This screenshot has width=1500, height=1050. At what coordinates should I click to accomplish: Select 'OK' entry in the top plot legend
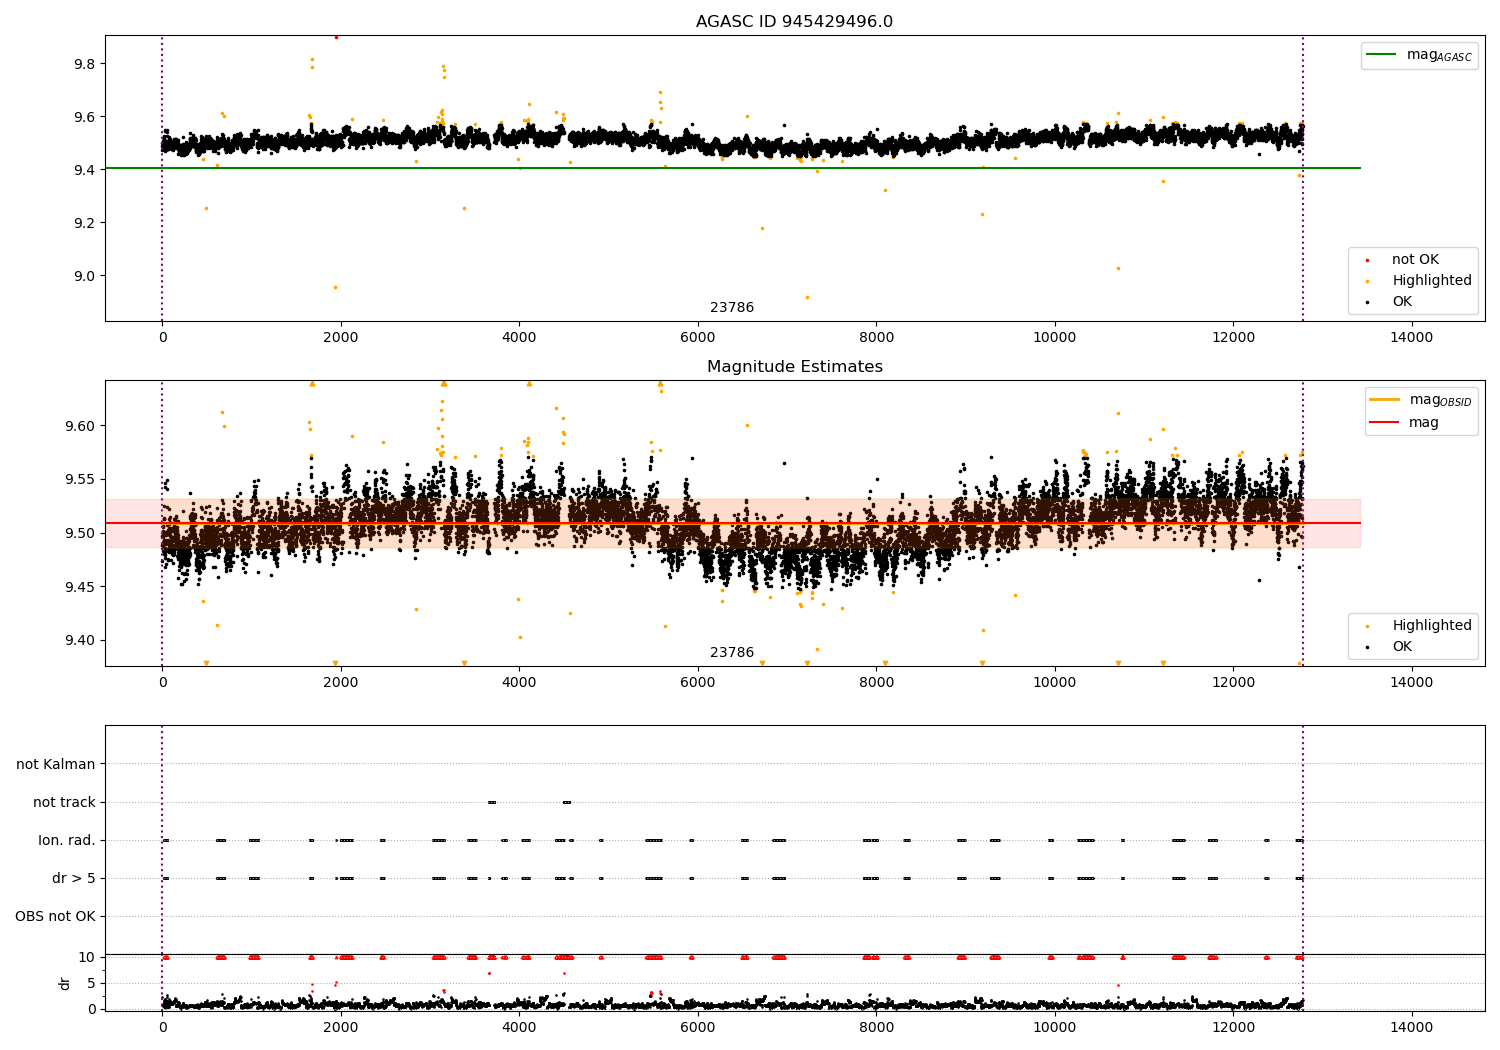pos(1402,302)
